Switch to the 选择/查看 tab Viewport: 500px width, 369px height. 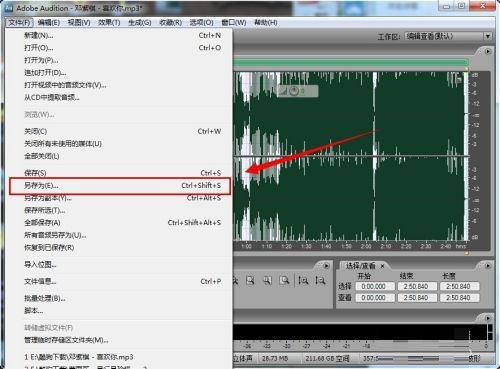[x=360, y=266]
